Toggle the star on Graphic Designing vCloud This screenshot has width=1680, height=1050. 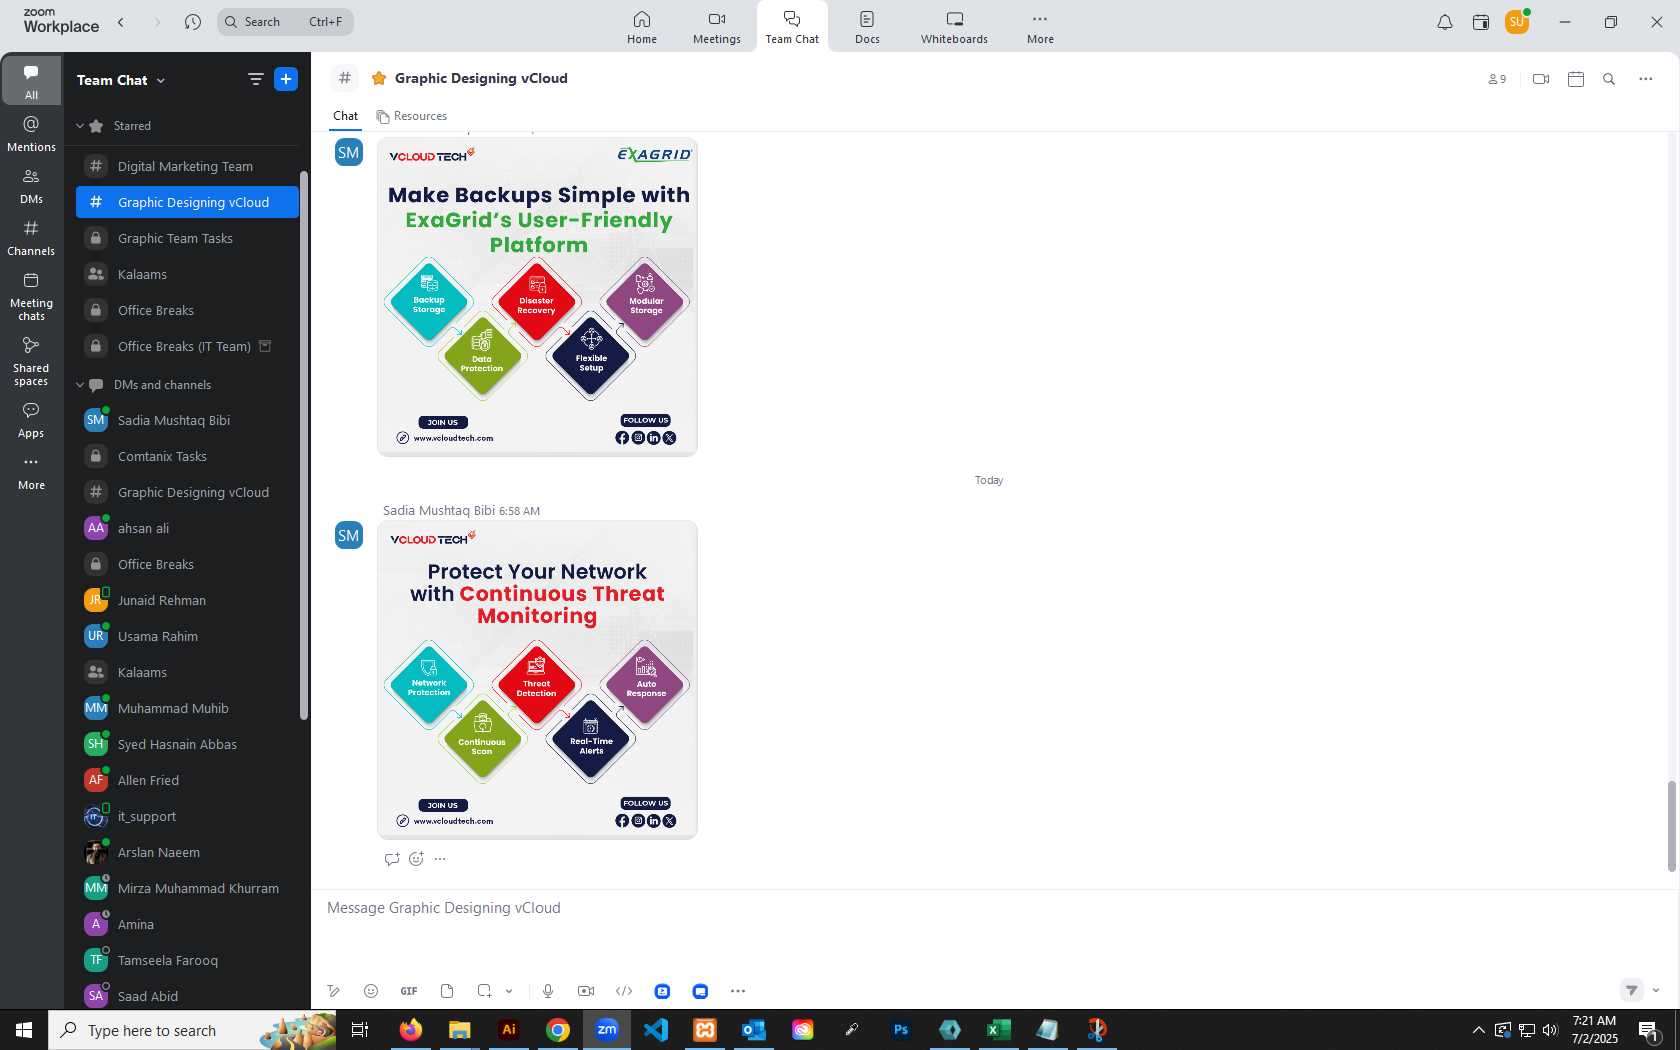(379, 78)
